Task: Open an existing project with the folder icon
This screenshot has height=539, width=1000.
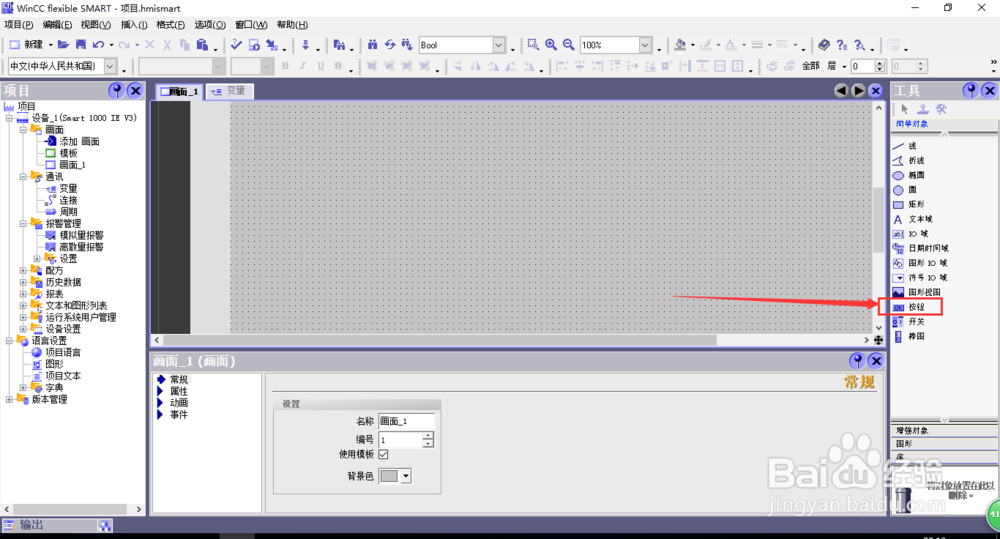Action: coord(63,45)
